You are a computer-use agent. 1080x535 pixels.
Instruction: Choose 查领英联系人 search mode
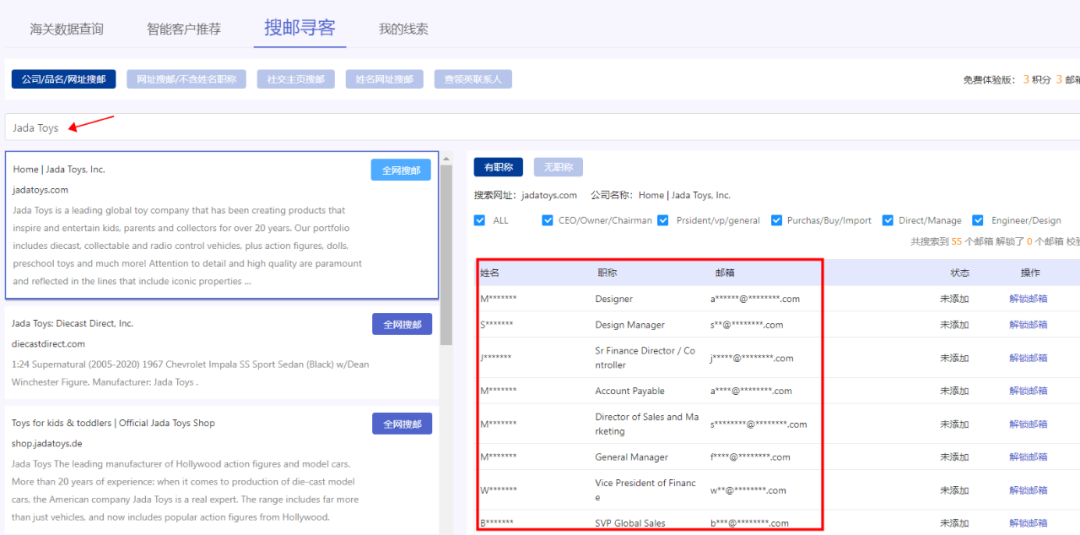pos(472,79)
